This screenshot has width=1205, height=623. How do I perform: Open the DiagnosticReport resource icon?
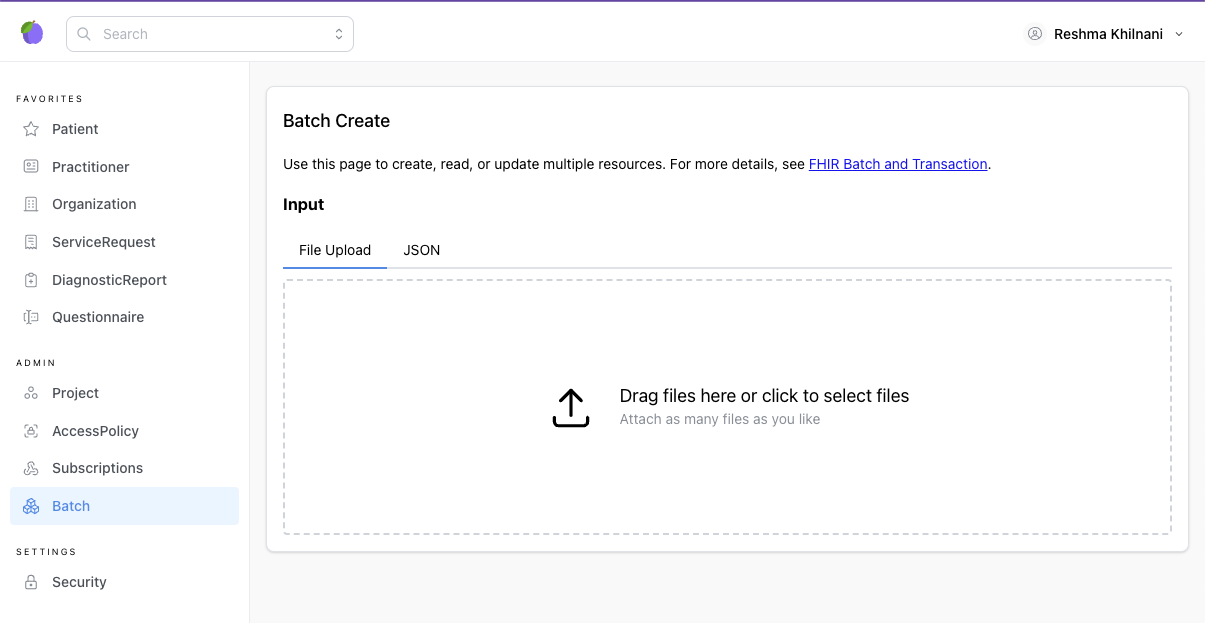point(31,279)
